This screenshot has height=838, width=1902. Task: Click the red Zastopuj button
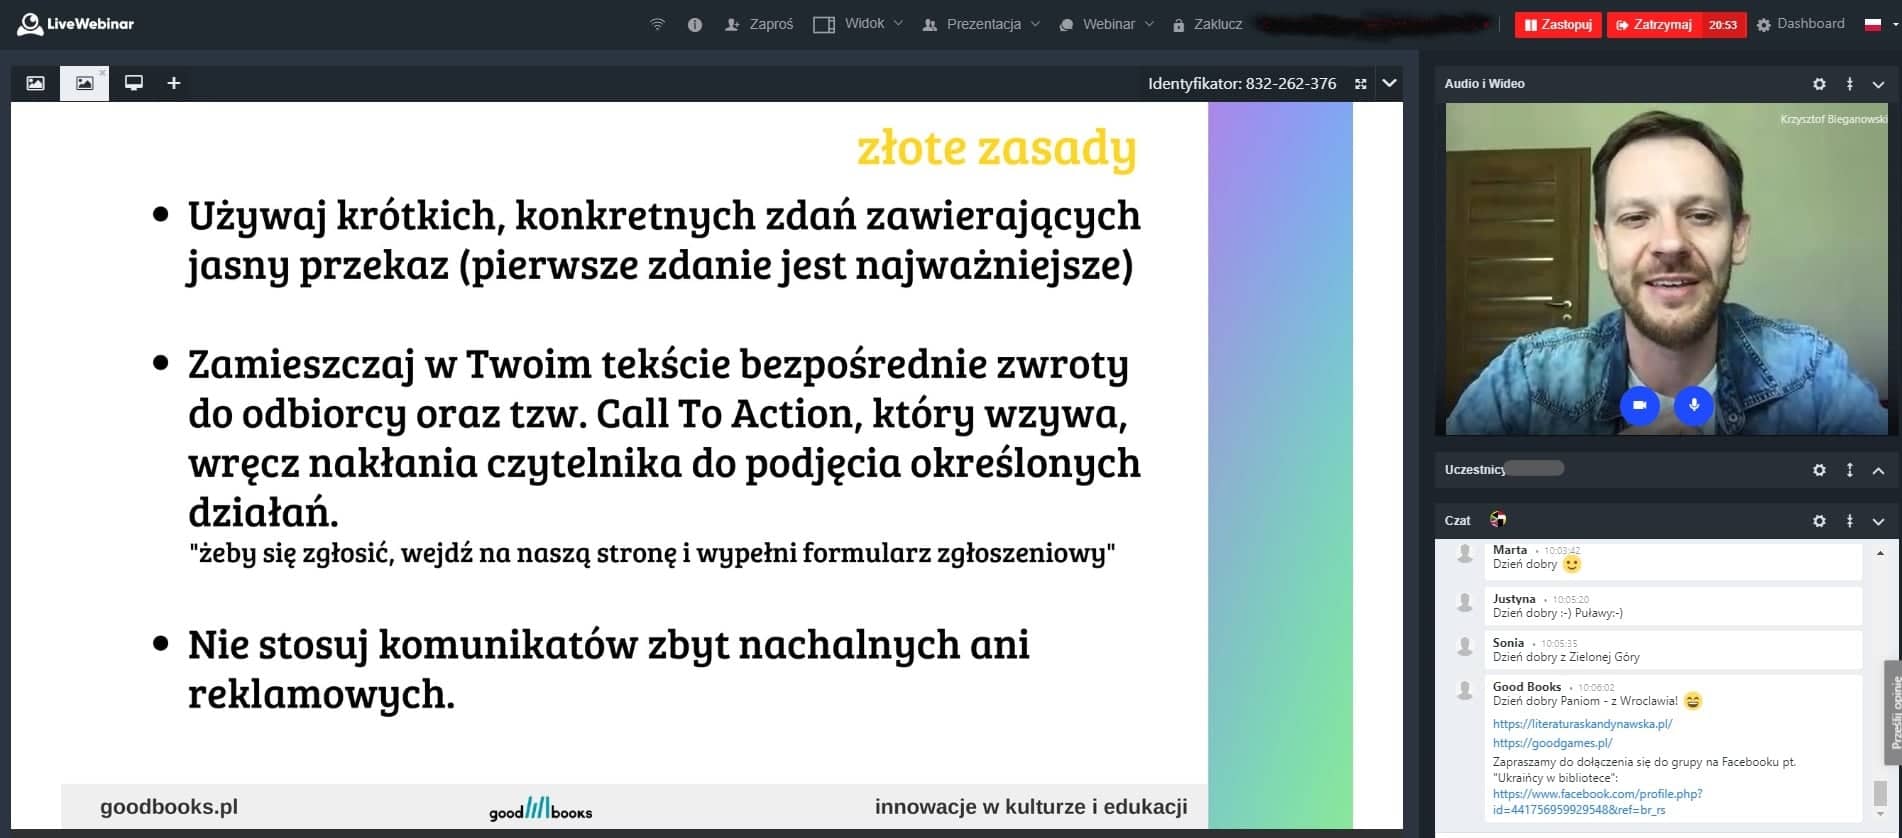pos(1558,25)
